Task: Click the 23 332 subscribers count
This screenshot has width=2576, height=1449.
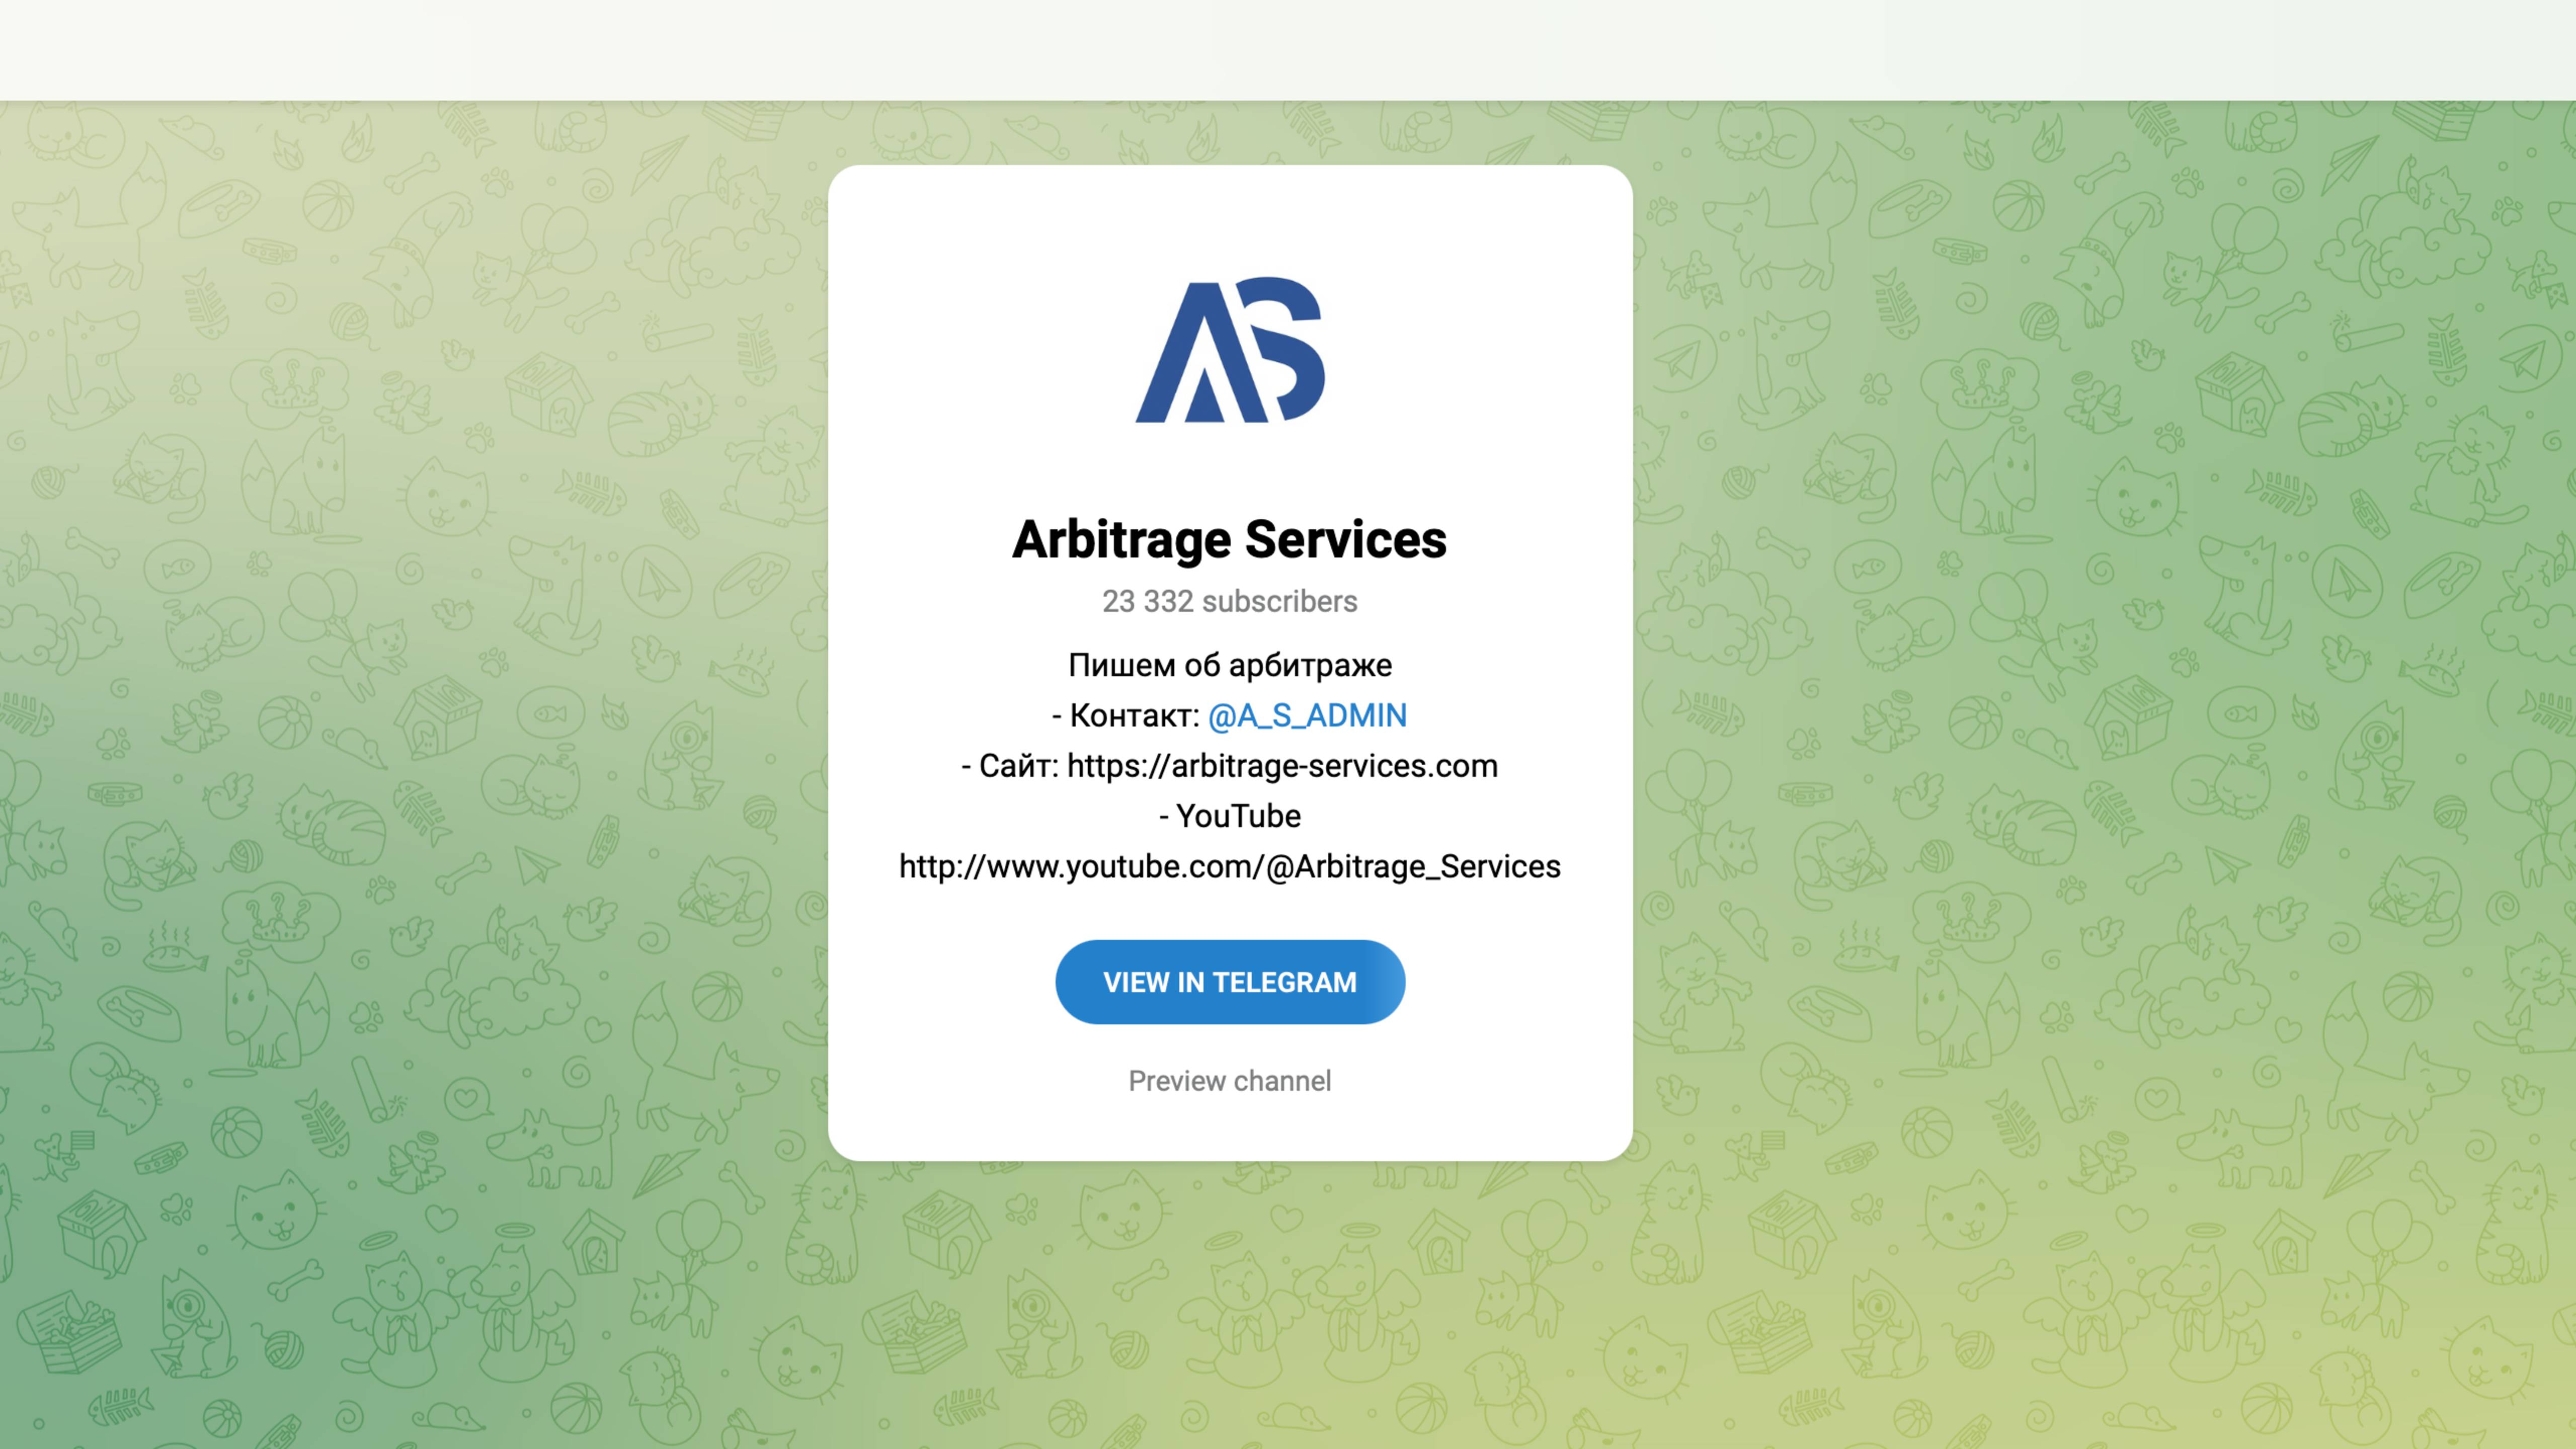Action: point(1230,601)
